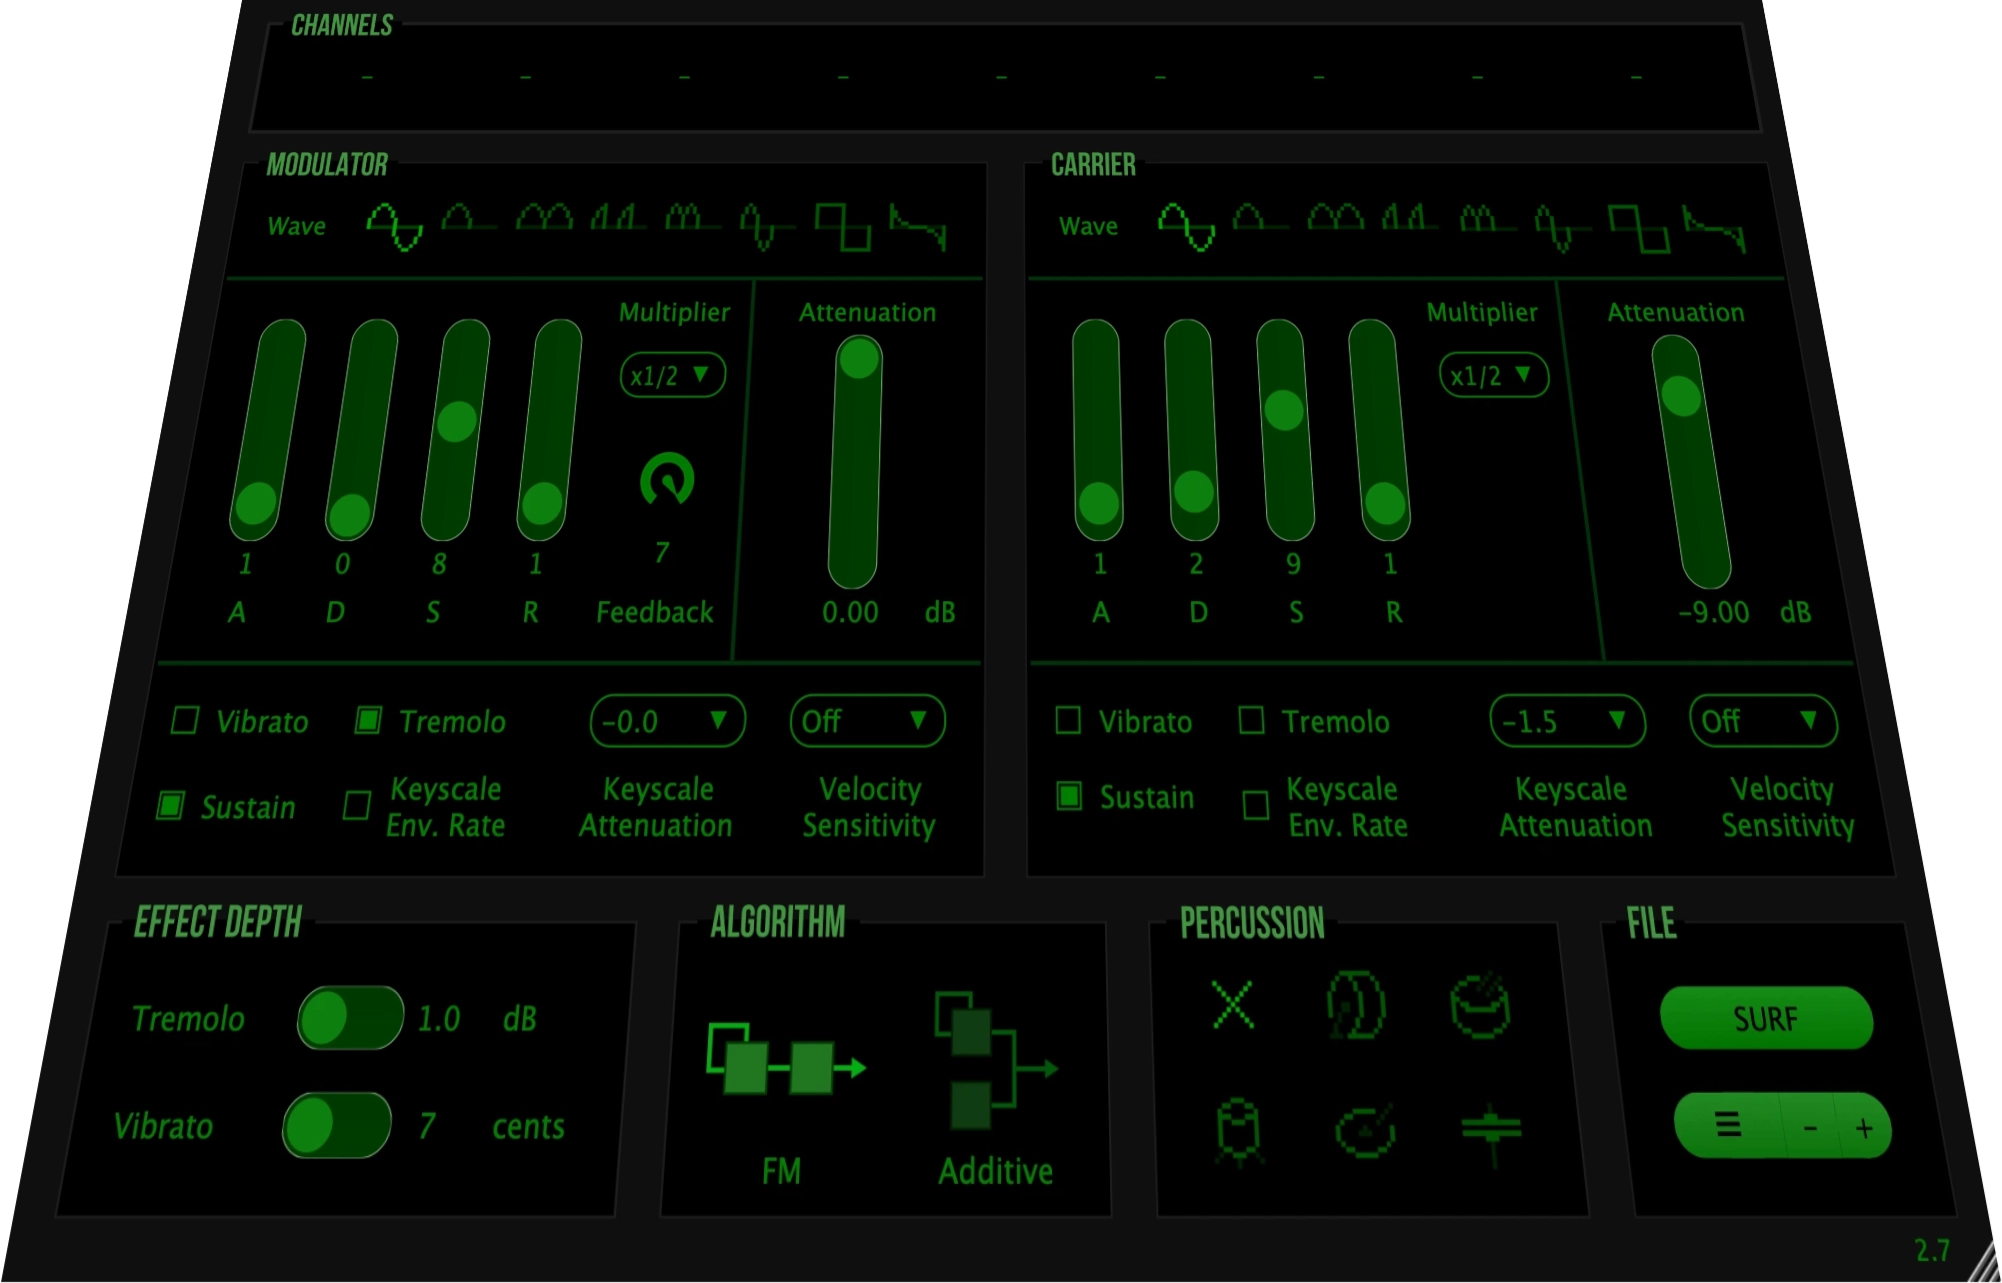
Task: Click the percussion X (off) icon
Action: [x=1232, y=1004]
